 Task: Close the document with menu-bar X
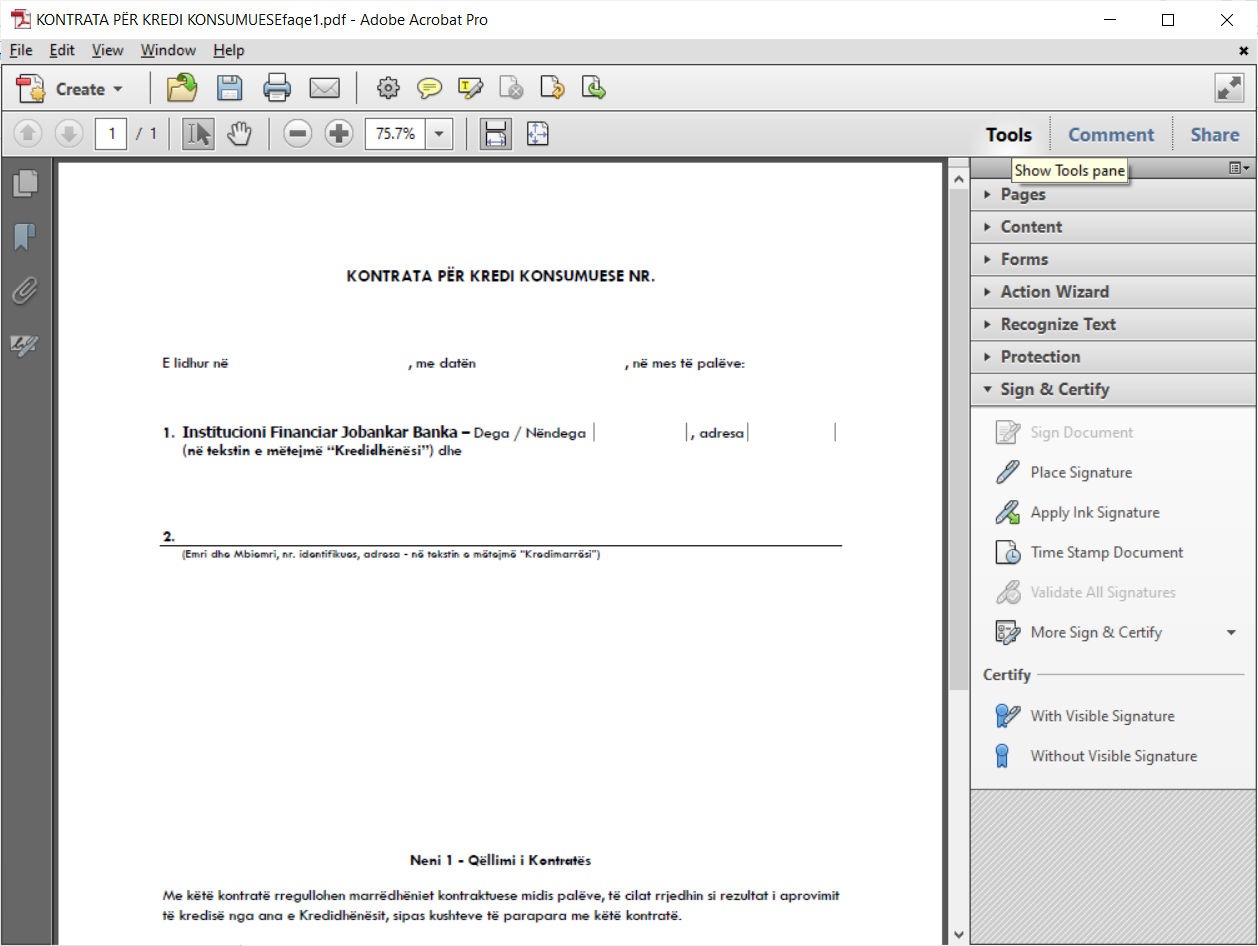[1243, 50]
